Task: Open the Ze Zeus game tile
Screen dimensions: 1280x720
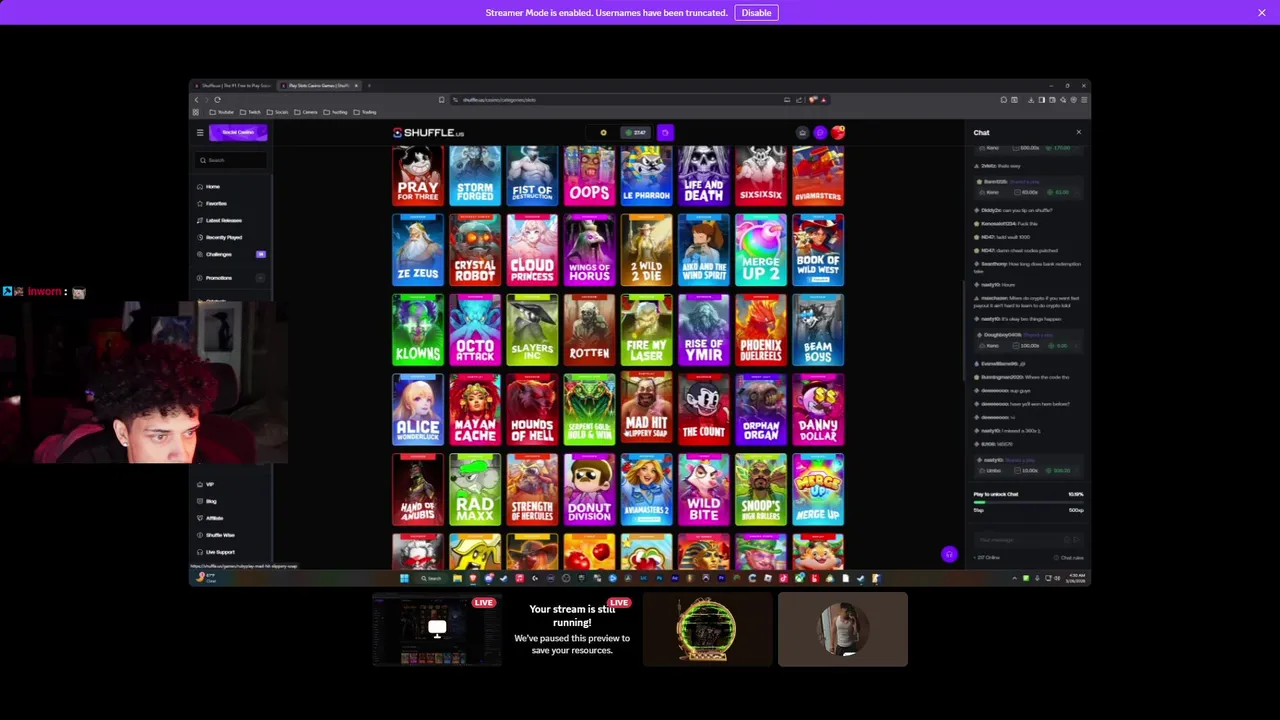Action: [418, 250]
